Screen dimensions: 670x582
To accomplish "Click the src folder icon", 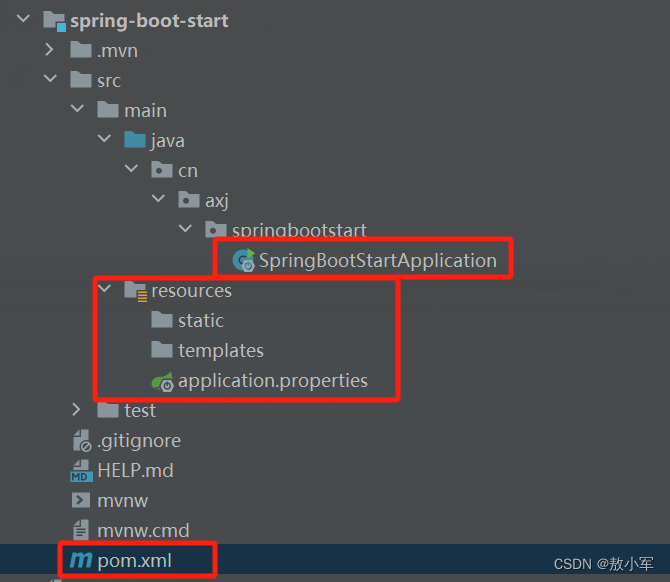I will click(x=81, y=80).
